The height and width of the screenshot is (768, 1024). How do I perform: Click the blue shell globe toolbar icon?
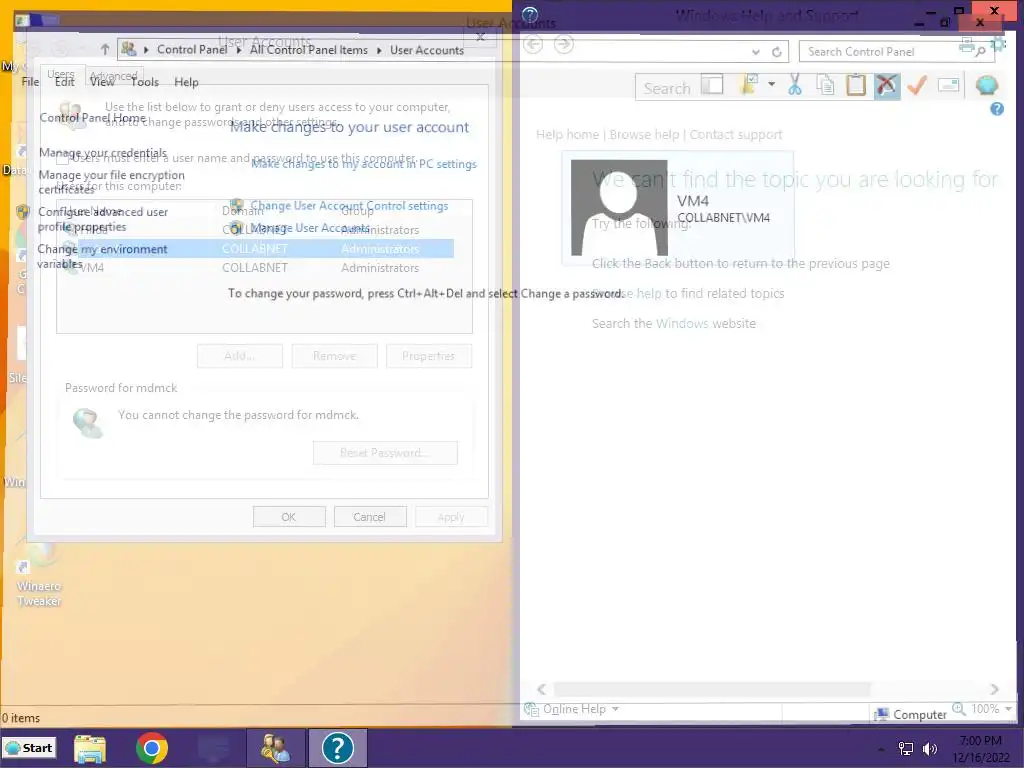[987, 86]
